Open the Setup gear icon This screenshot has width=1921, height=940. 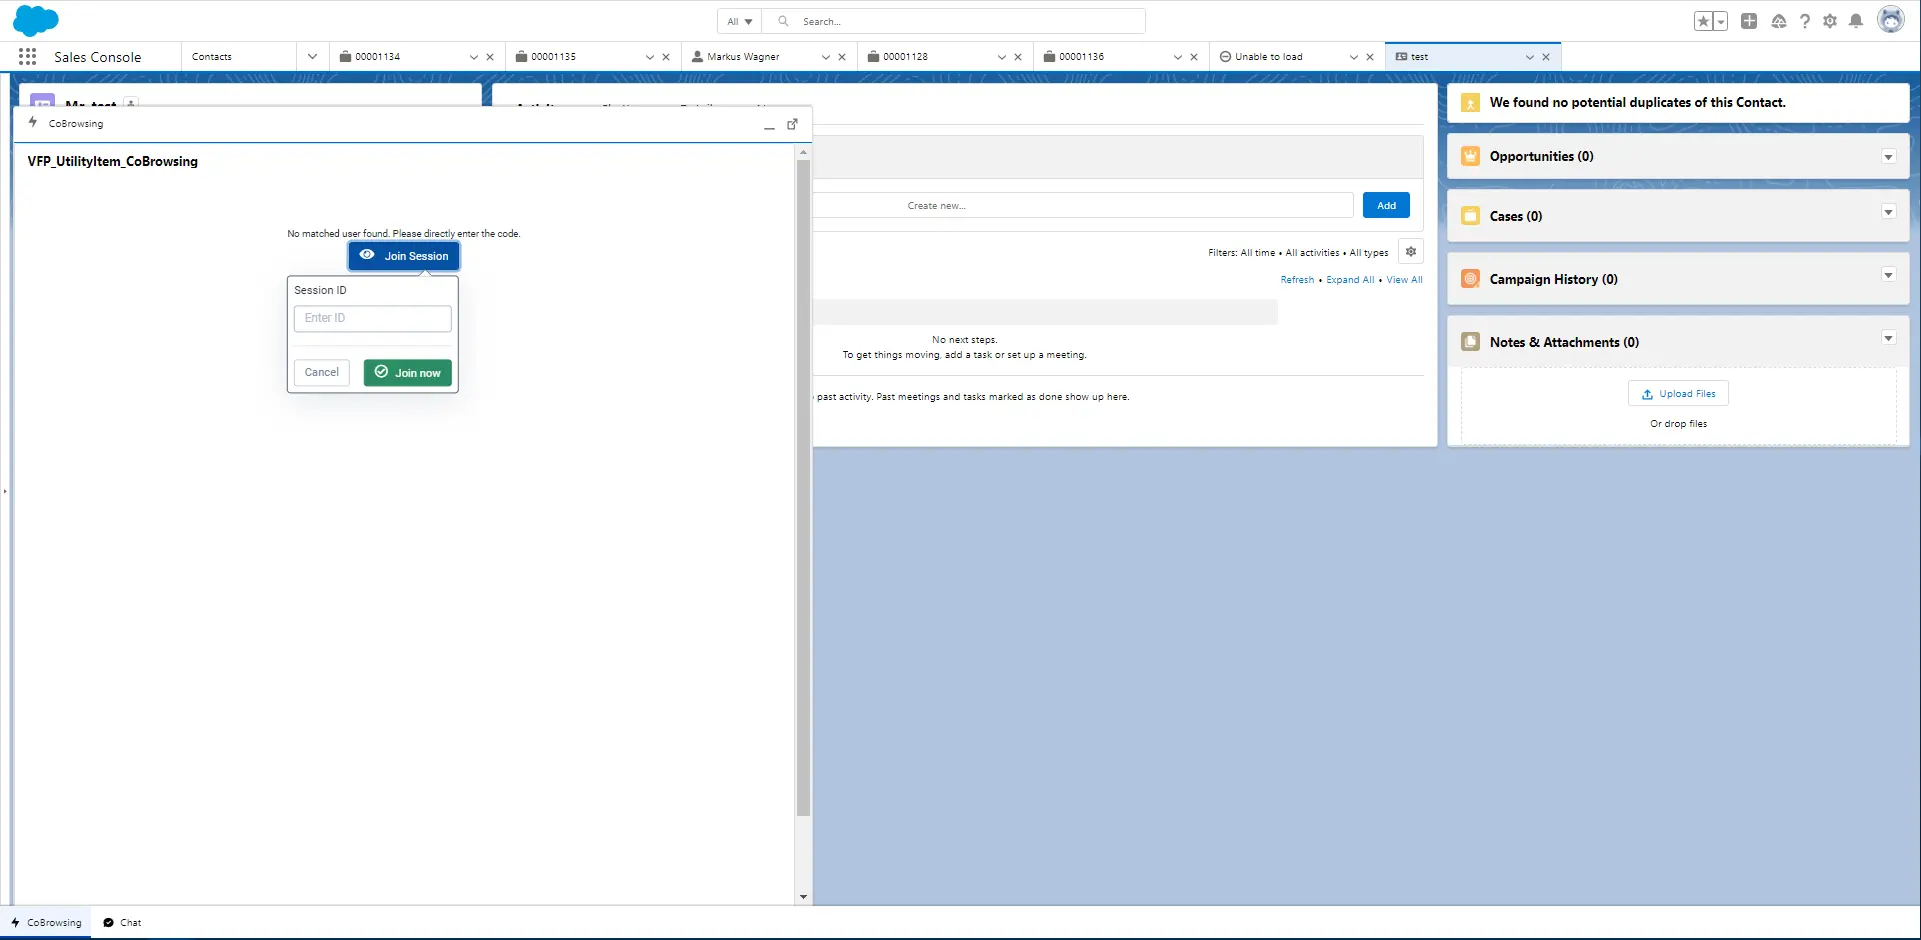pos(1830,21)
